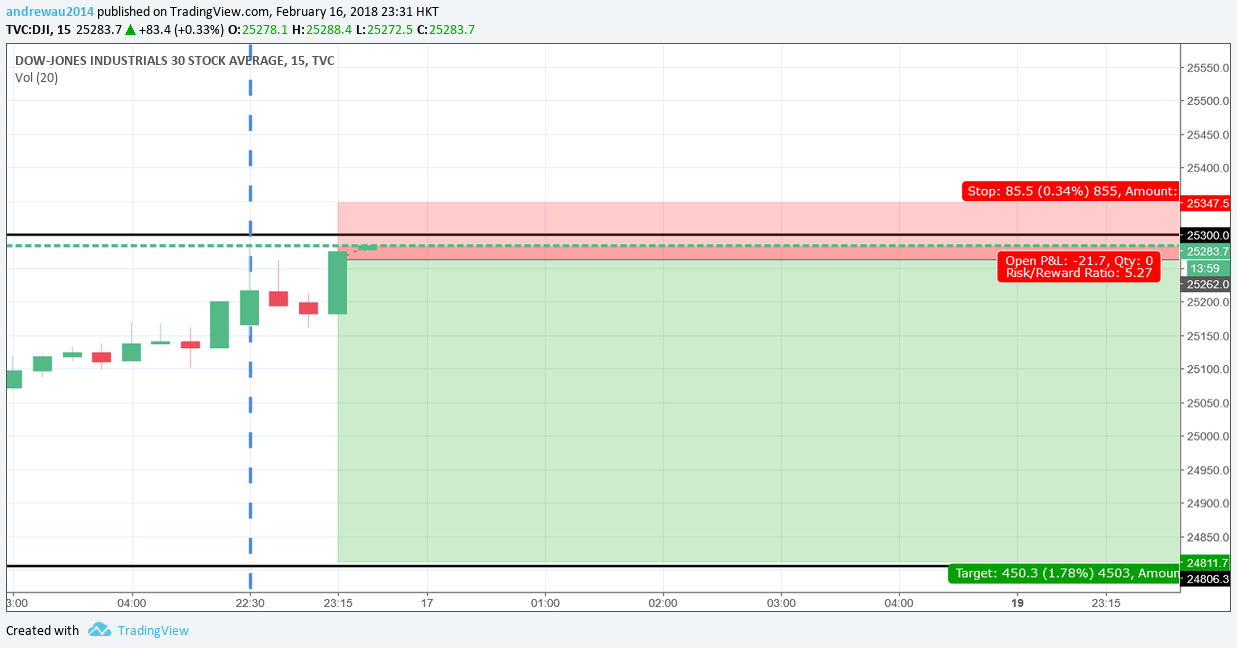Click the 25550.0 price axis label
The height and width of the screenshot is (648, 1237).
pyautogui.click(x=1207, y=68)
